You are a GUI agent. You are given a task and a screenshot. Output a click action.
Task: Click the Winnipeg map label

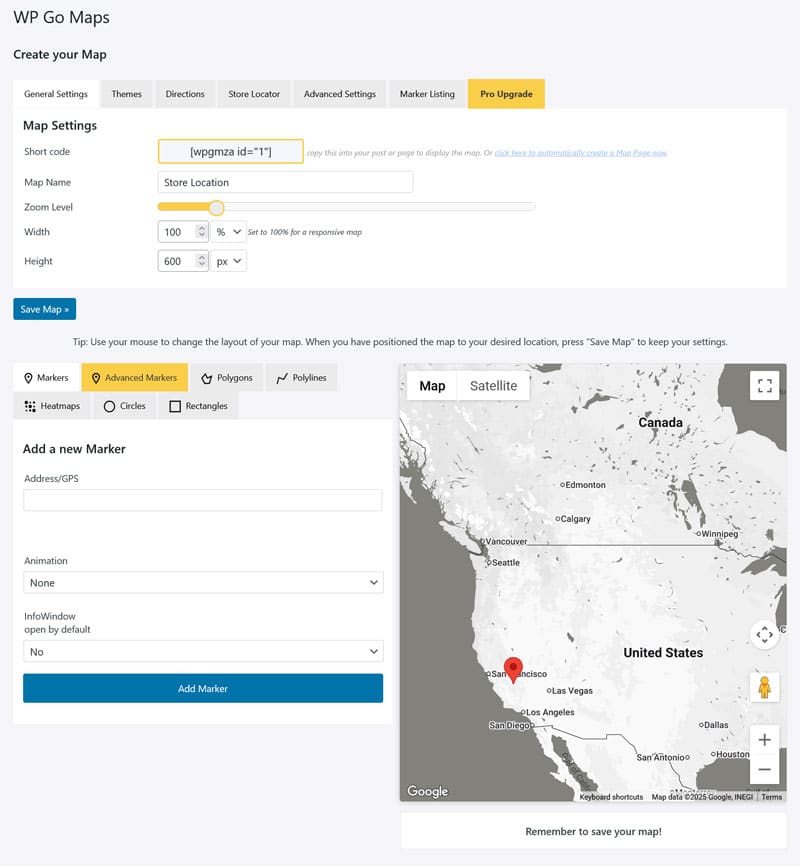point(719,534)
